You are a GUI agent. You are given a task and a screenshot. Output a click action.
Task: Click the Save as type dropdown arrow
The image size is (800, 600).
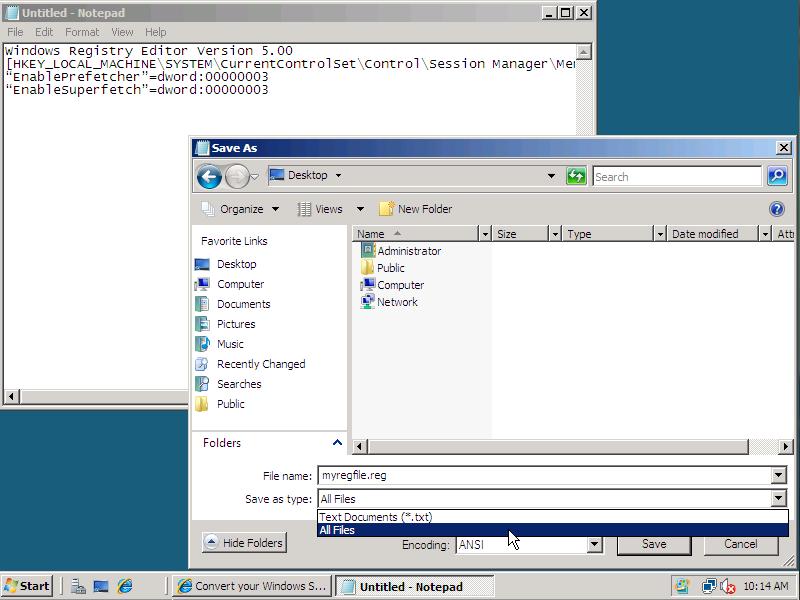pos(778,498)
